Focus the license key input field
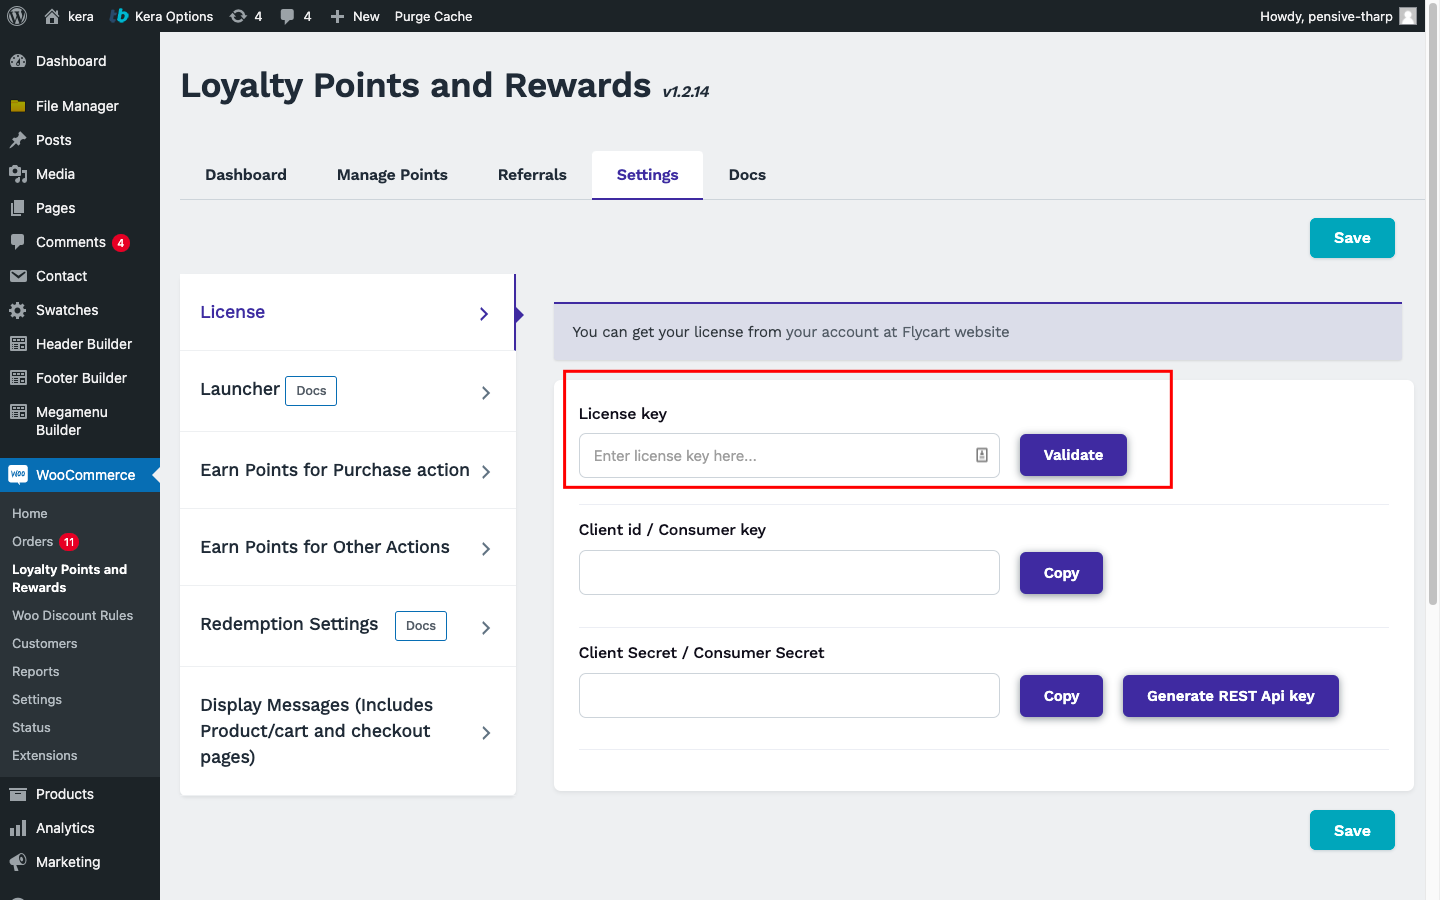 click(789, 455)
